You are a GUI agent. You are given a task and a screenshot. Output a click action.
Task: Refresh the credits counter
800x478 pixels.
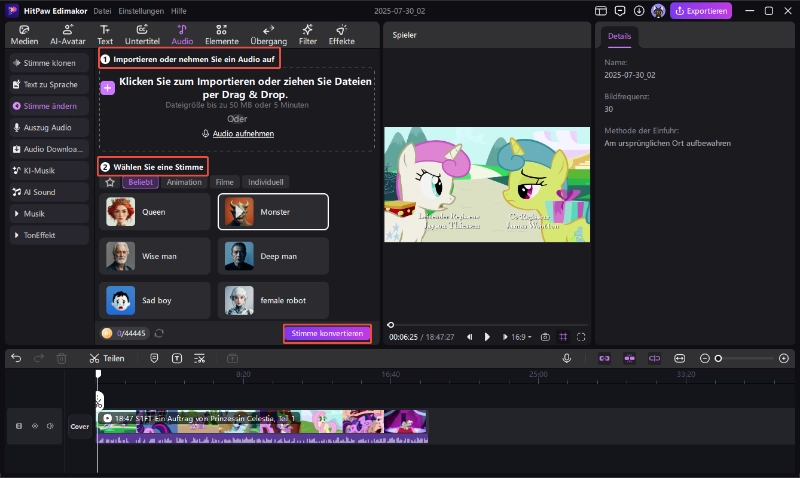[x=159, y=333]
